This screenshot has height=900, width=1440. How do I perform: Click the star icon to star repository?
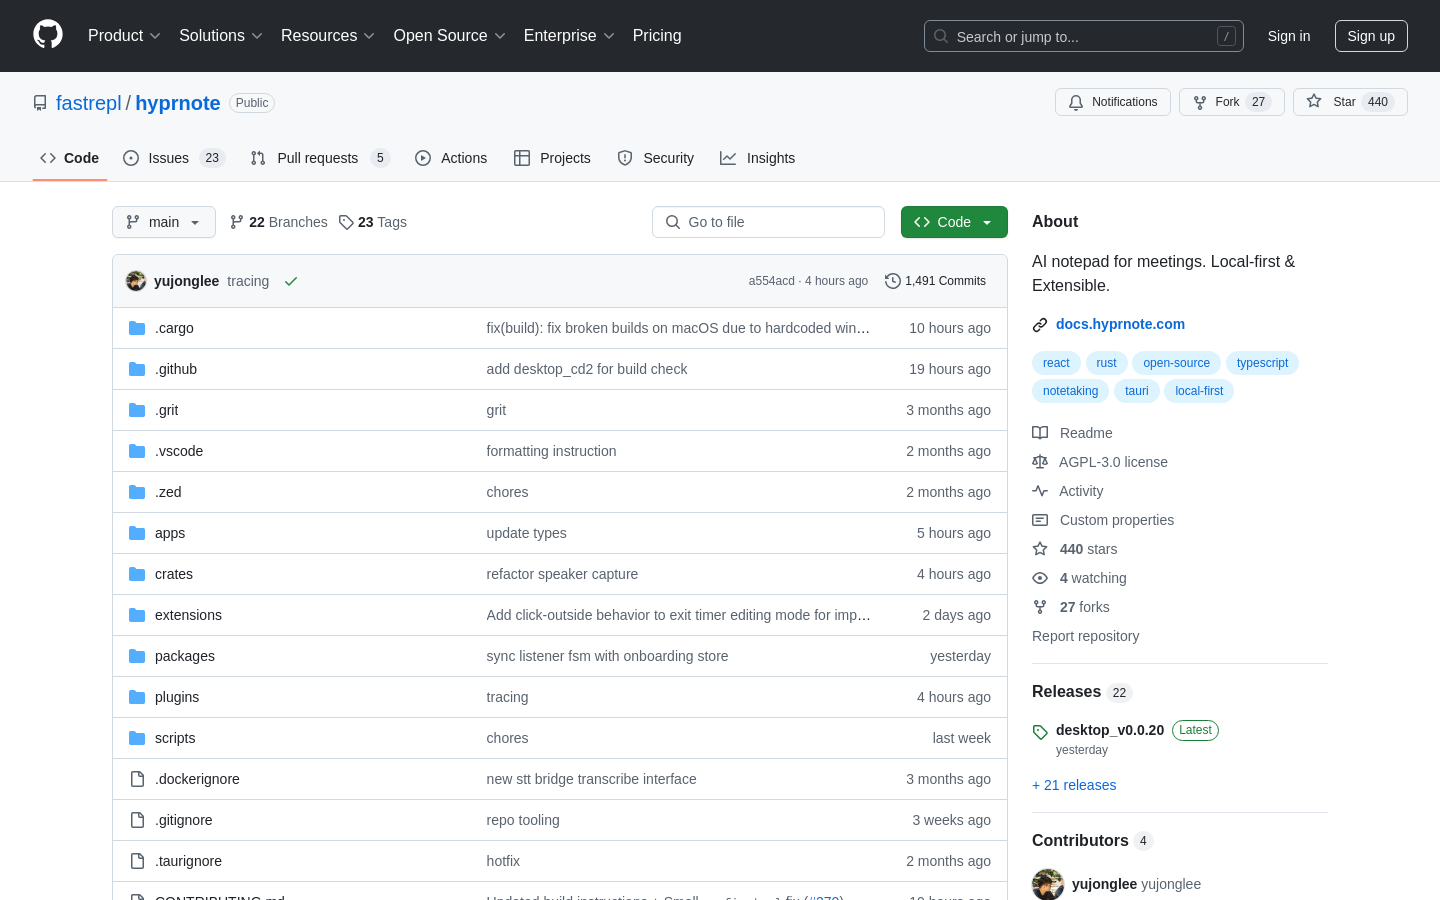[1314, 101]
